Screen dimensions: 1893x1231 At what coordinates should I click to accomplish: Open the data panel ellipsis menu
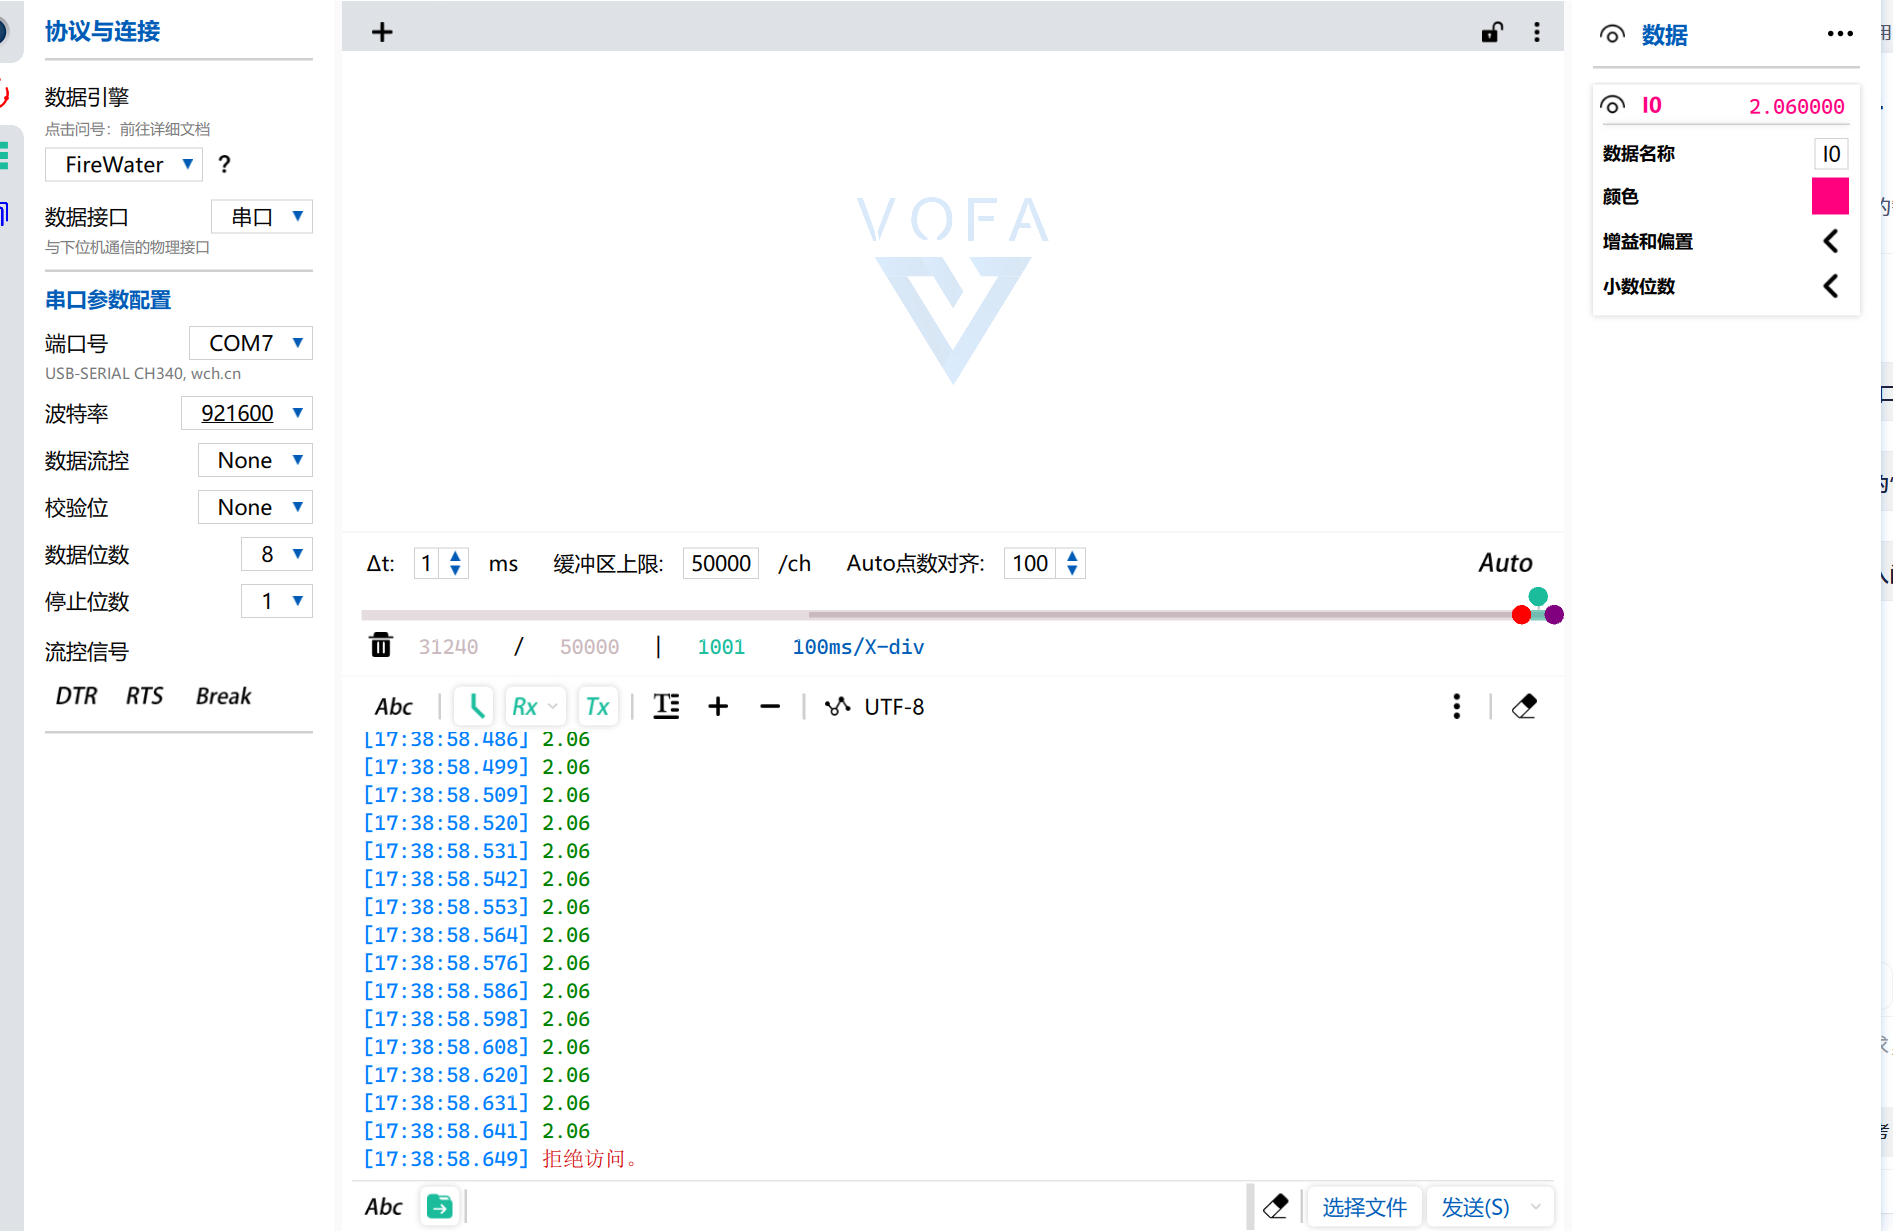coord(1840,34)
